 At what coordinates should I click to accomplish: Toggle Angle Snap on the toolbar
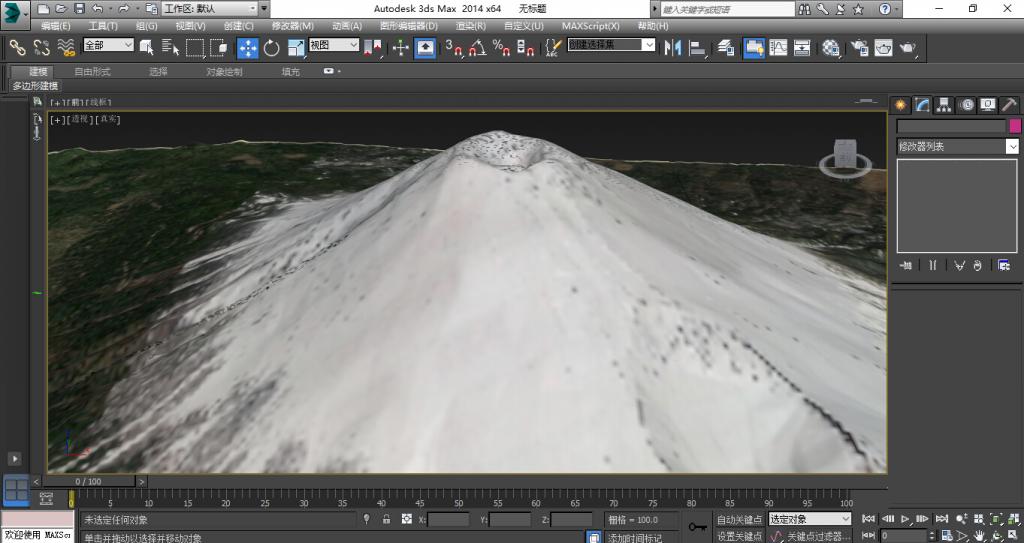click(477, 48)
